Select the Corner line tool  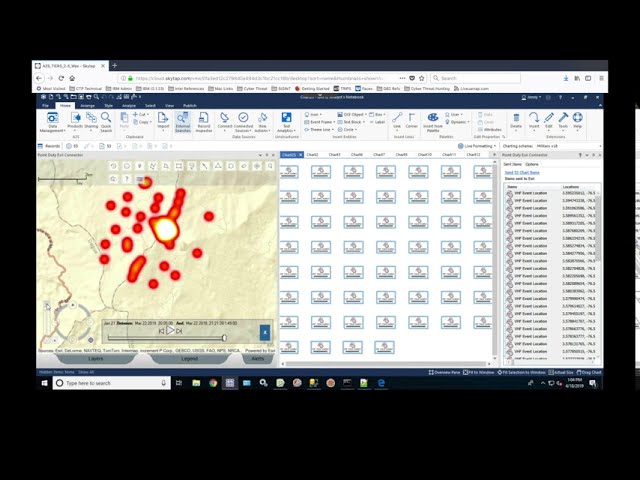click(411, 121)
